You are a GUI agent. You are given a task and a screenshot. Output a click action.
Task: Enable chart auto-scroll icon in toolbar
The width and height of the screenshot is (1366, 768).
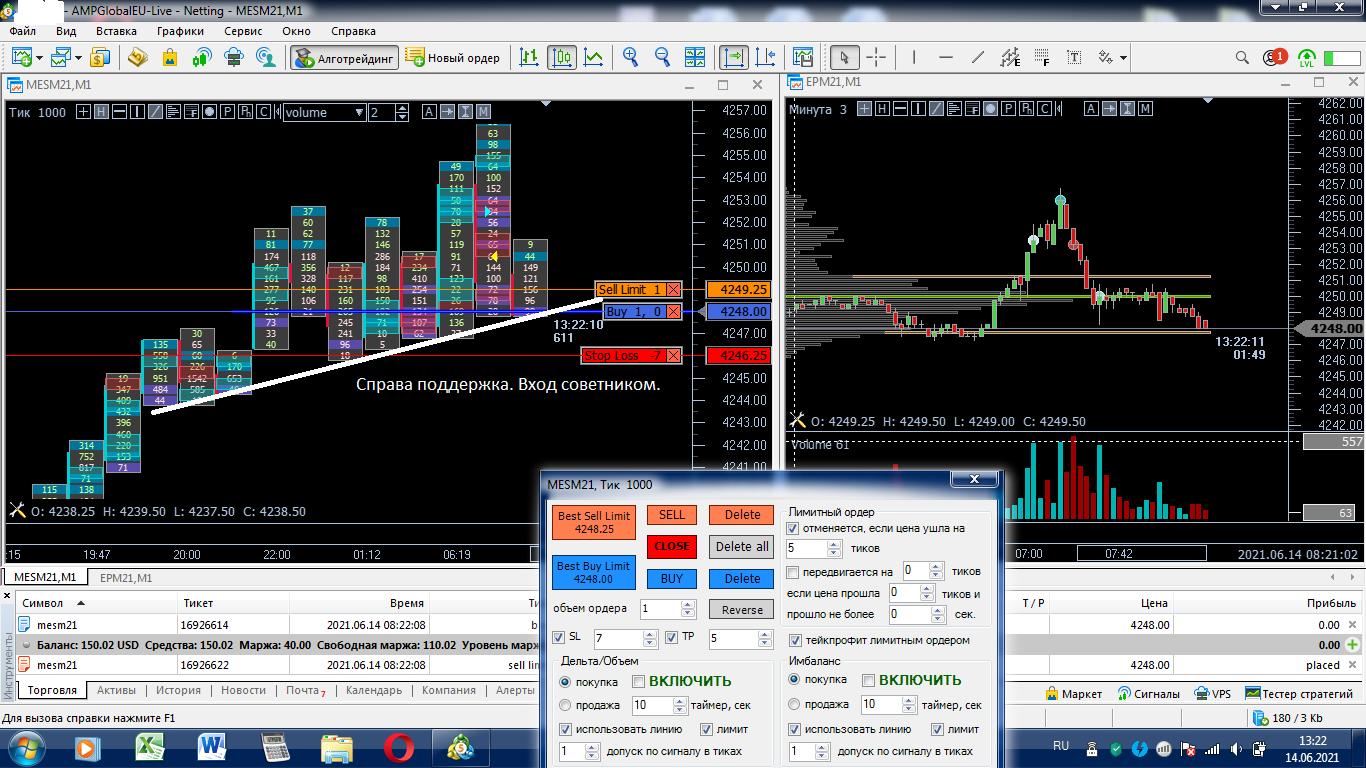734,58
